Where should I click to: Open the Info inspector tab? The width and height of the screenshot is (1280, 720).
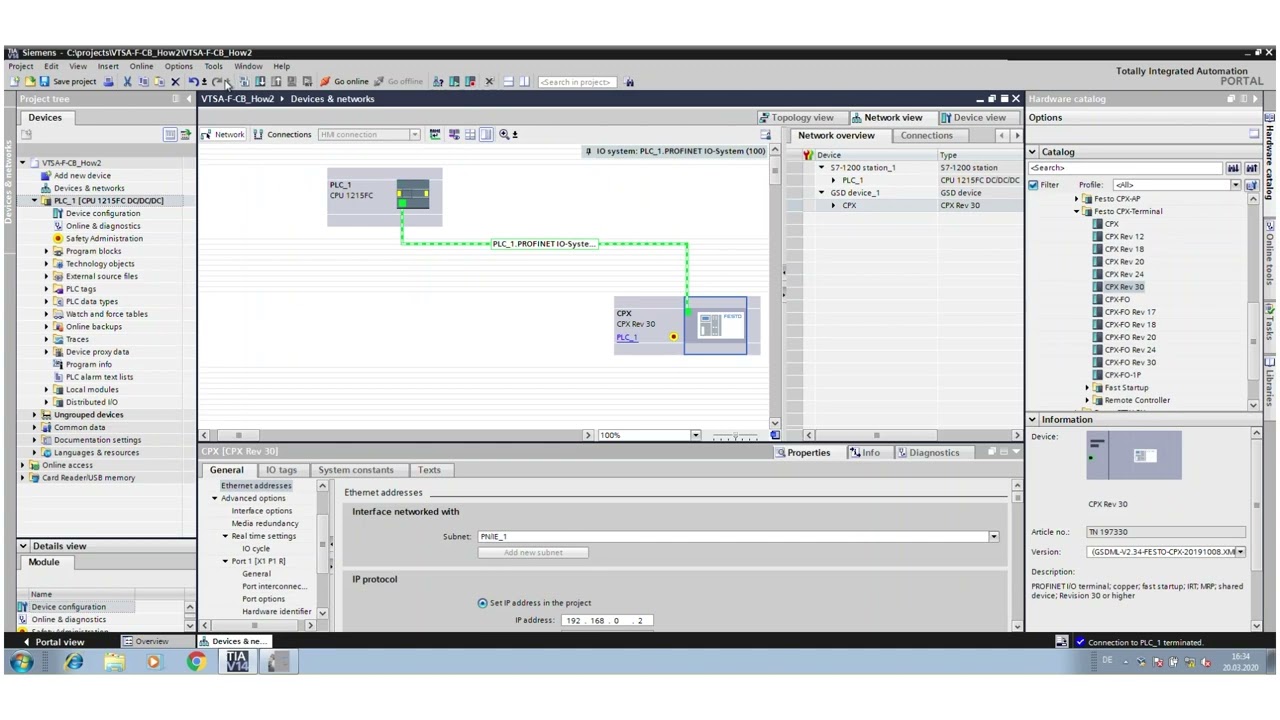point(866,453)
